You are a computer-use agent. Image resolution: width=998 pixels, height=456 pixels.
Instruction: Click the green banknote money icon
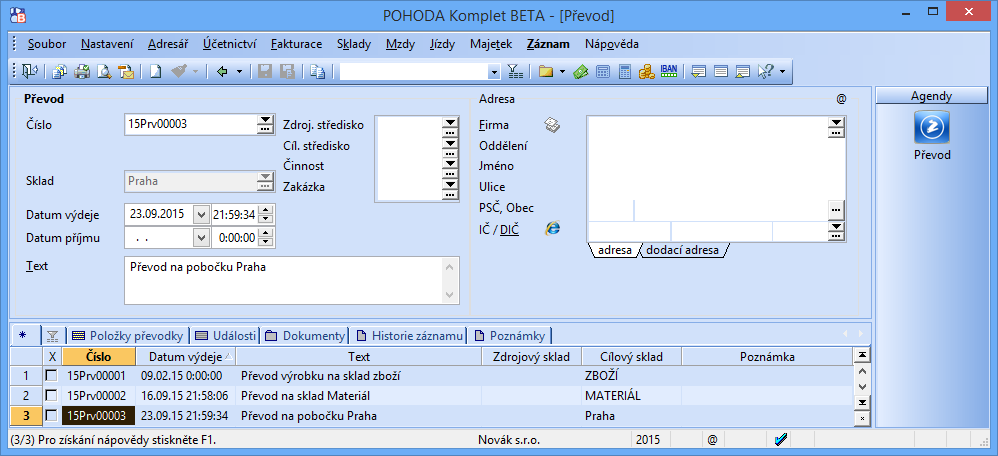pos(580,72)
